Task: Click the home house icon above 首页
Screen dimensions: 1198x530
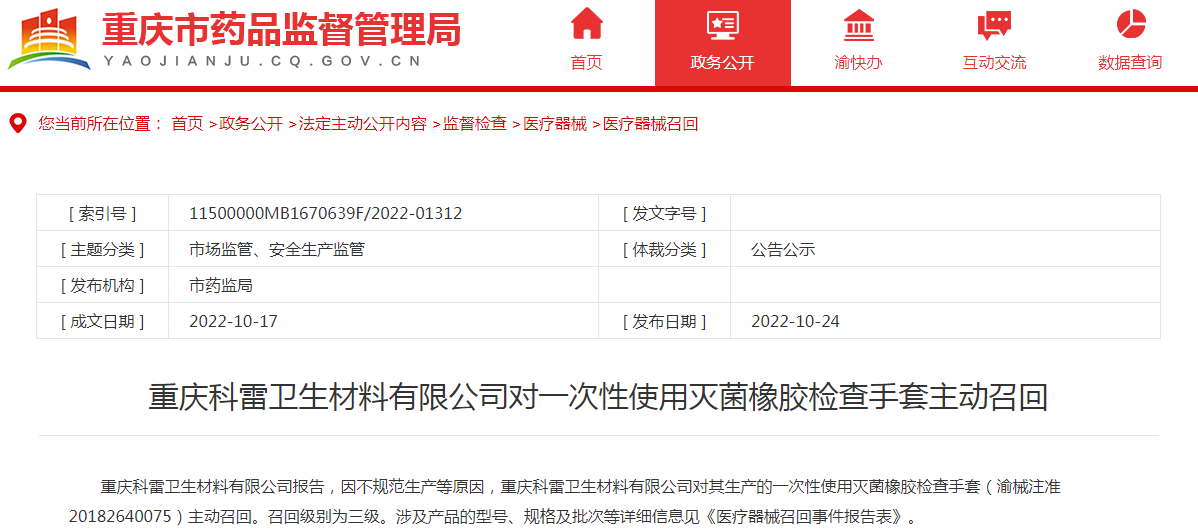Action: [x=587, y=24]
